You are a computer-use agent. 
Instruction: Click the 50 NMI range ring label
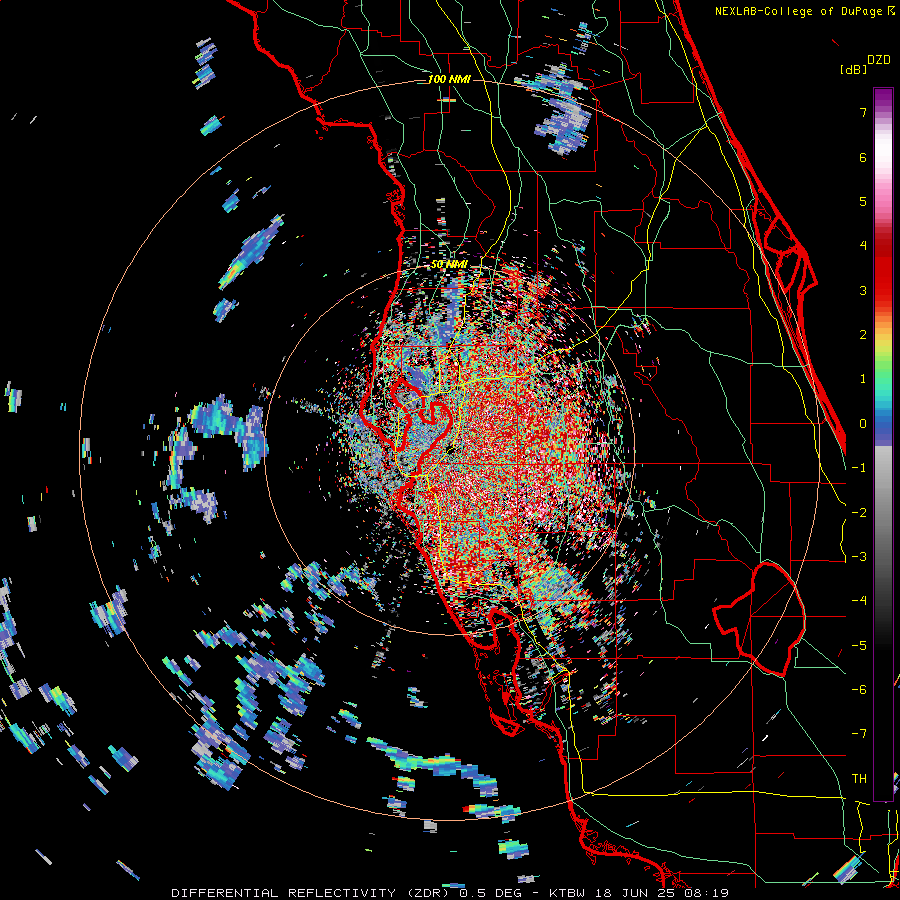pos(449,265)
